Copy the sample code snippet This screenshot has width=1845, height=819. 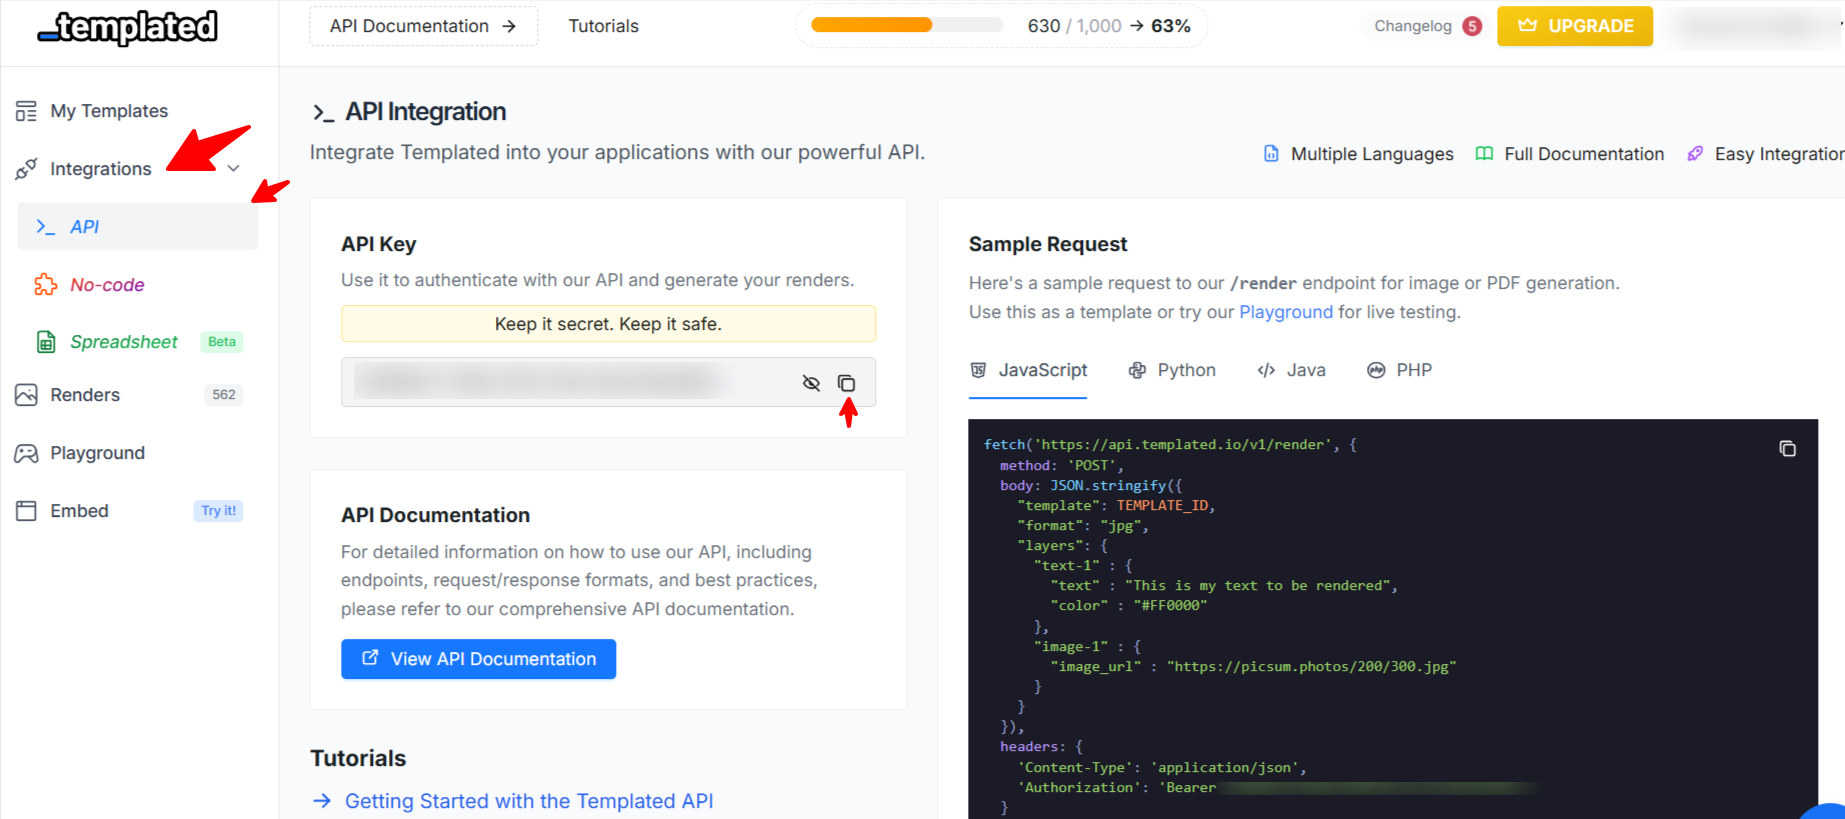[x=1787, y=449]
